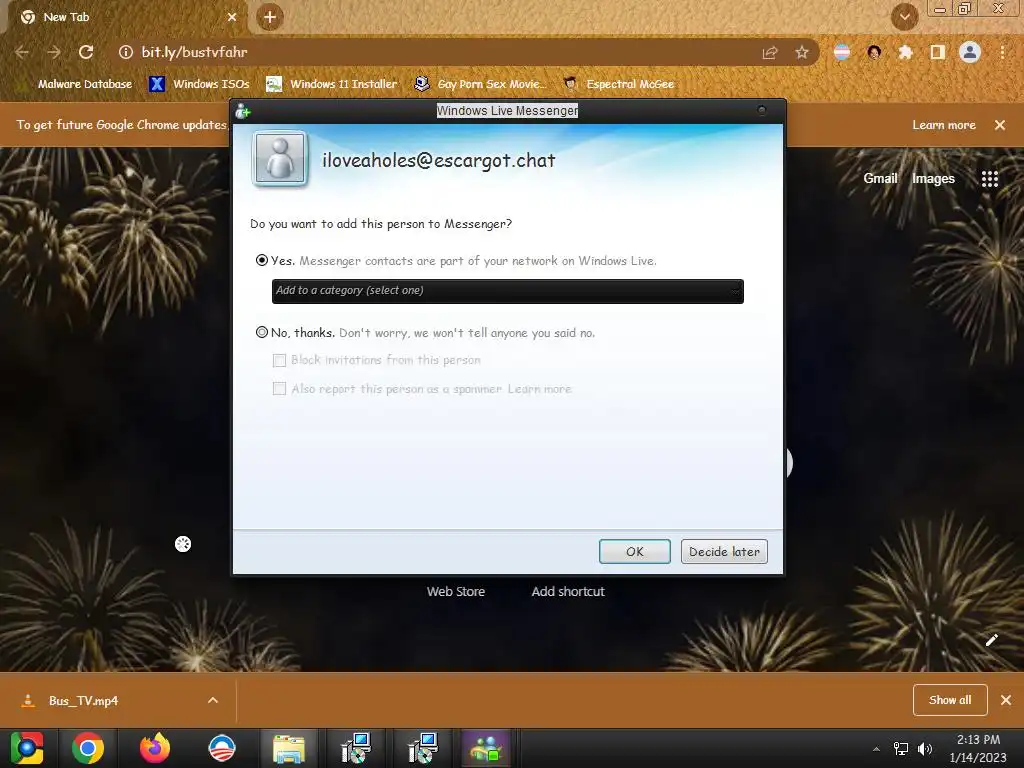Tick Block invitations from this person checkbox
Image resolution: width=1024 pixels, height=768 pixels.
coord(280,360)
